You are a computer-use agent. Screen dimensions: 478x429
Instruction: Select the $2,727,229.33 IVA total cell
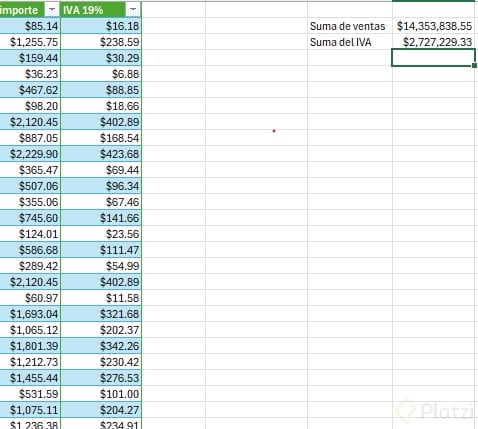click(434, 42)
